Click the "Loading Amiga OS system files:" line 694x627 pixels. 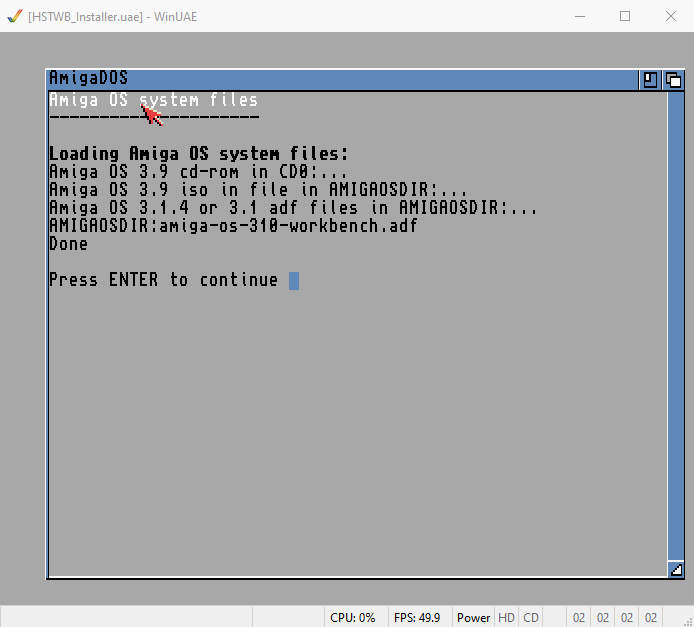tap(199, 154)
